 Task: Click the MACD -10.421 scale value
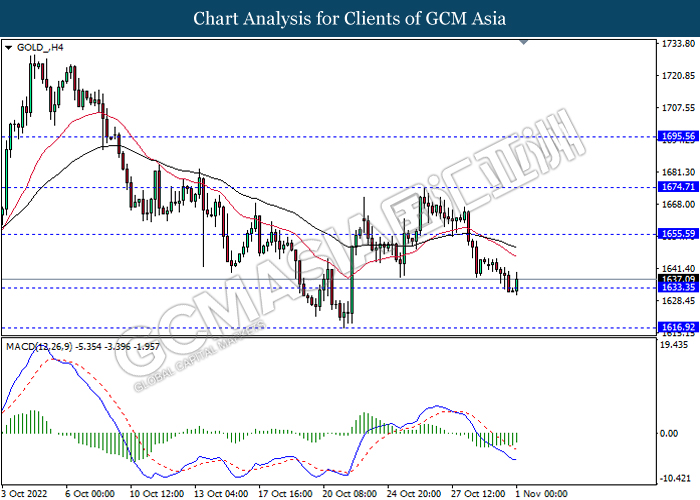[x=675, y=478]
